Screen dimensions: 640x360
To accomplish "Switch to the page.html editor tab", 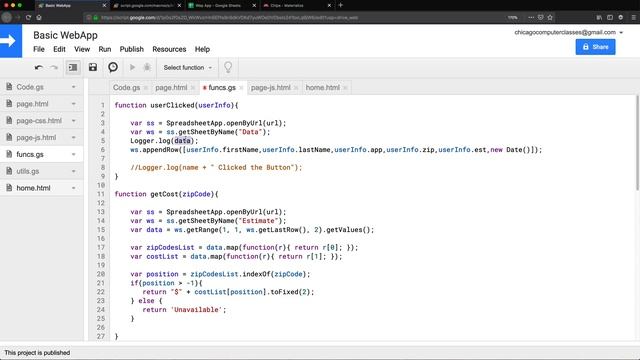I will pyautogui.click(x=171, y=87).
